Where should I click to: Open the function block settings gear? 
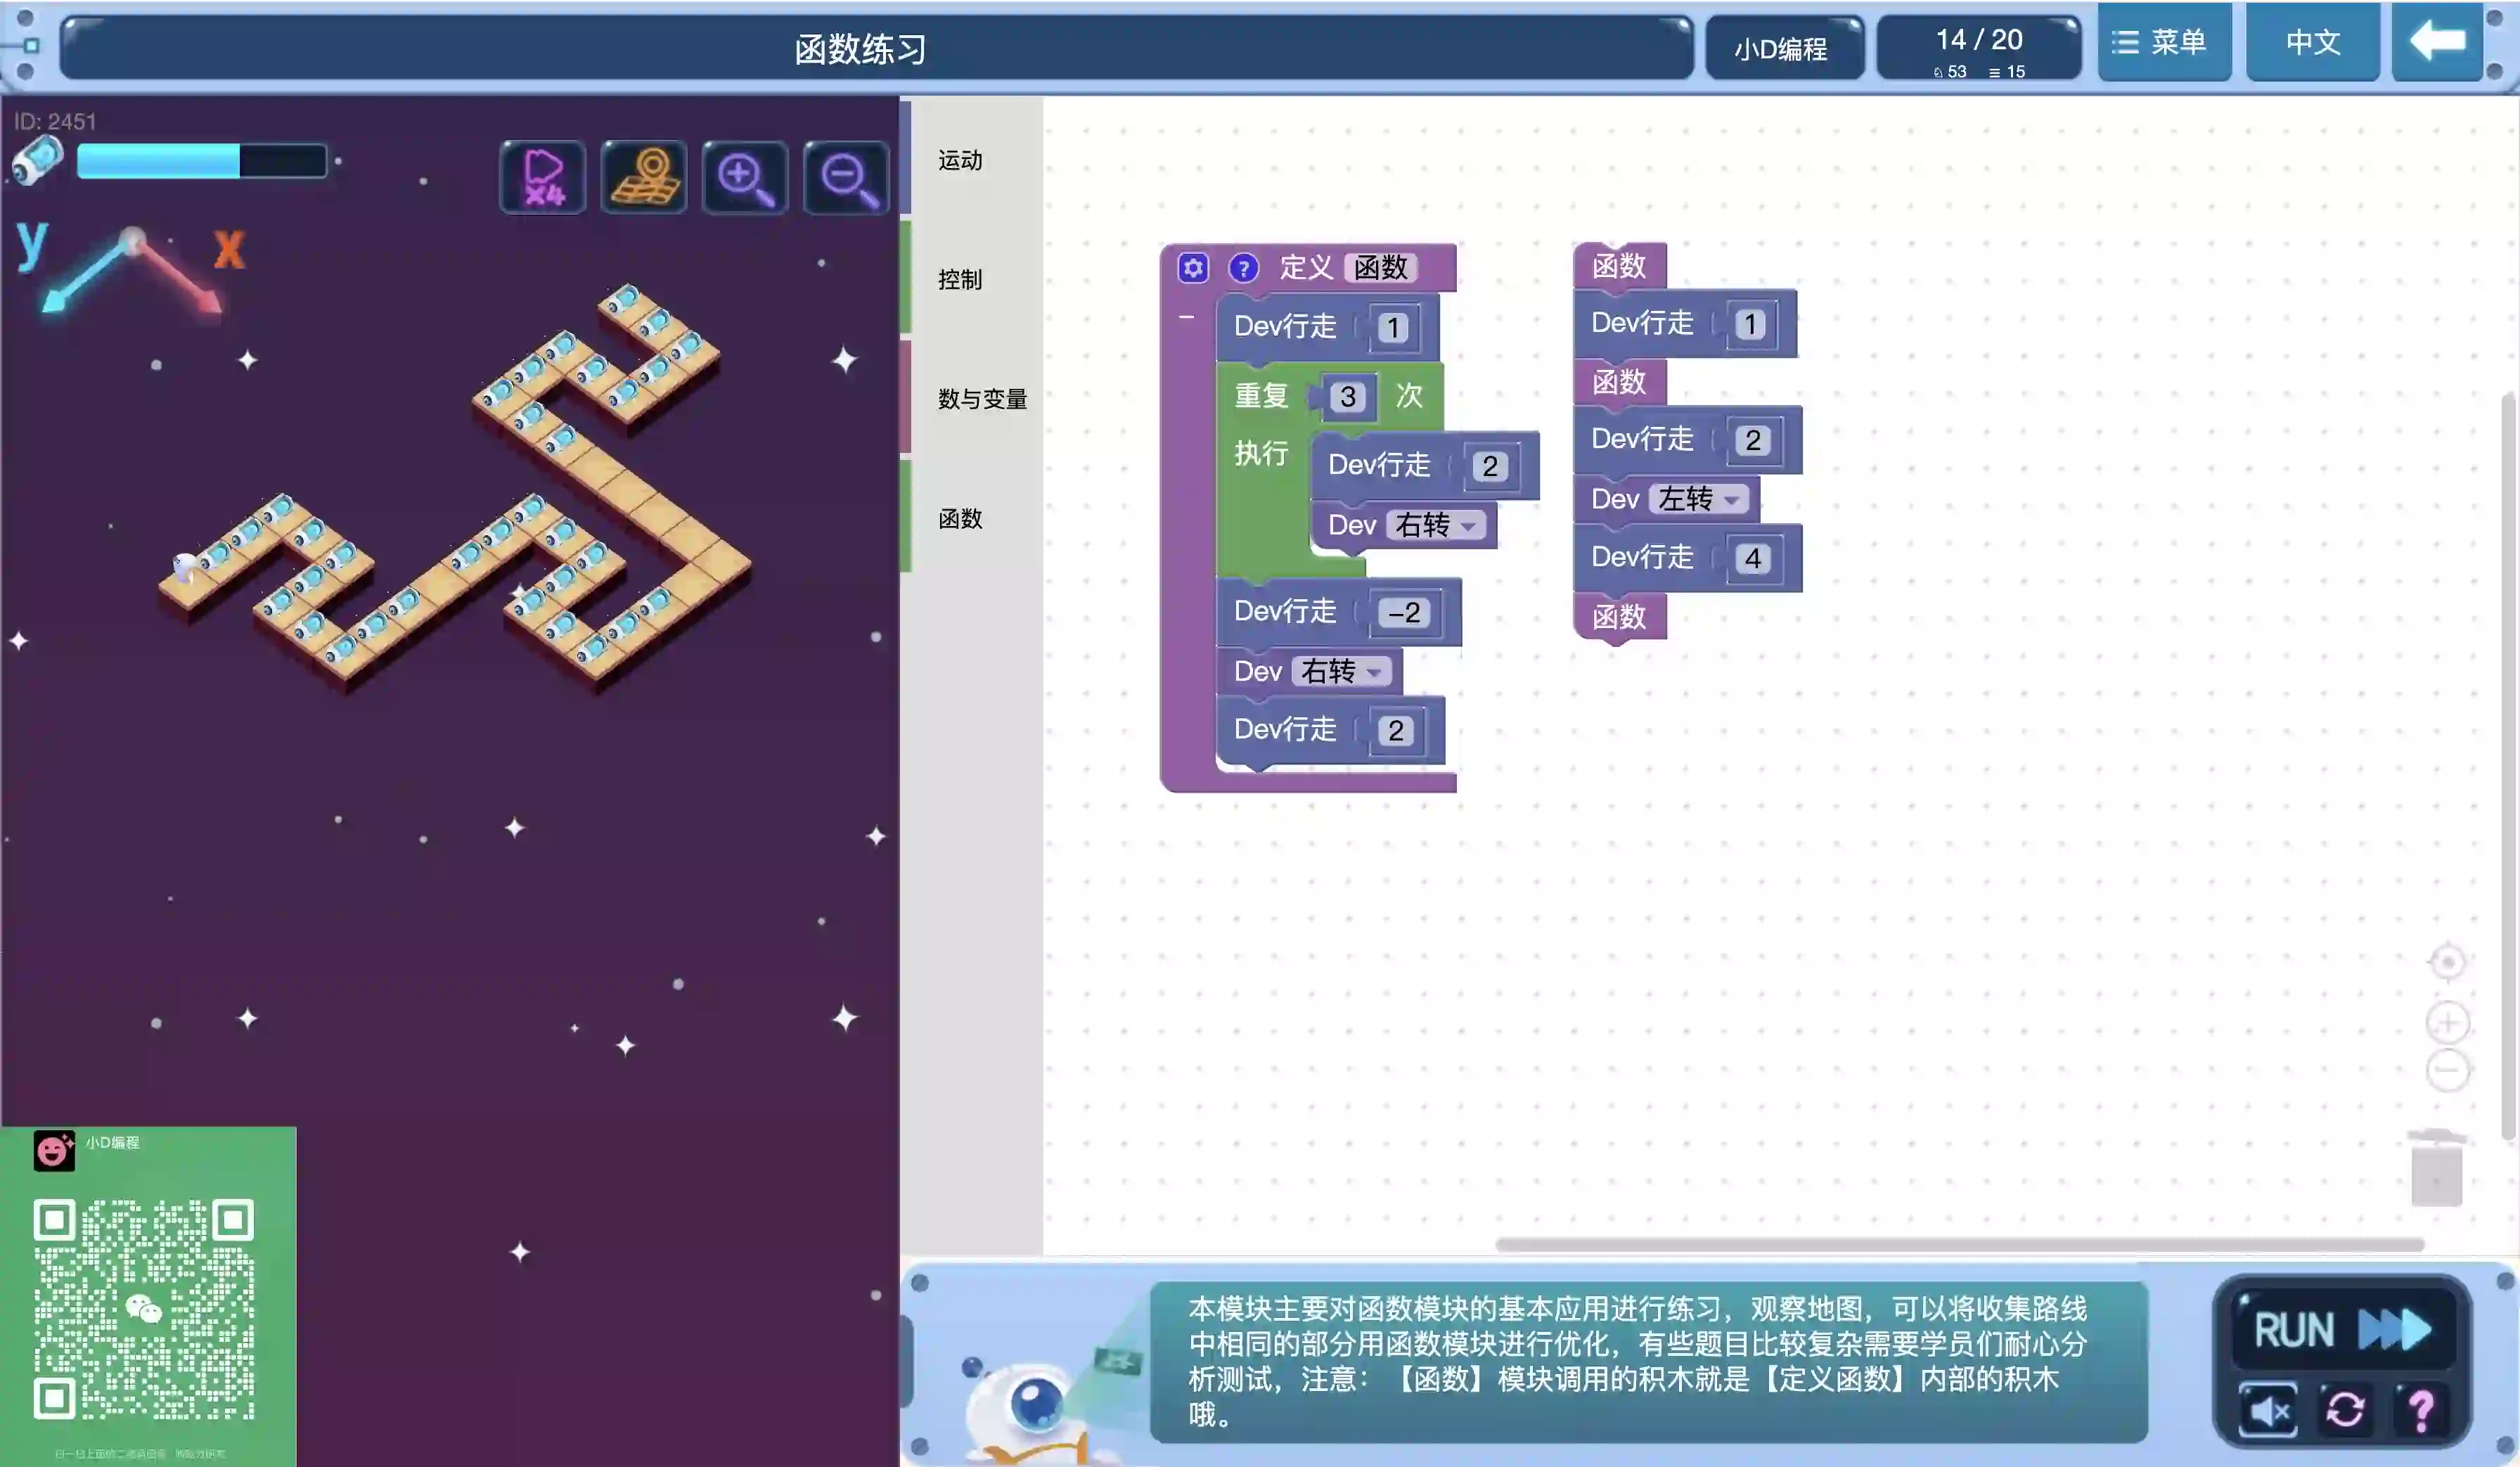[x=1193, y=268]
